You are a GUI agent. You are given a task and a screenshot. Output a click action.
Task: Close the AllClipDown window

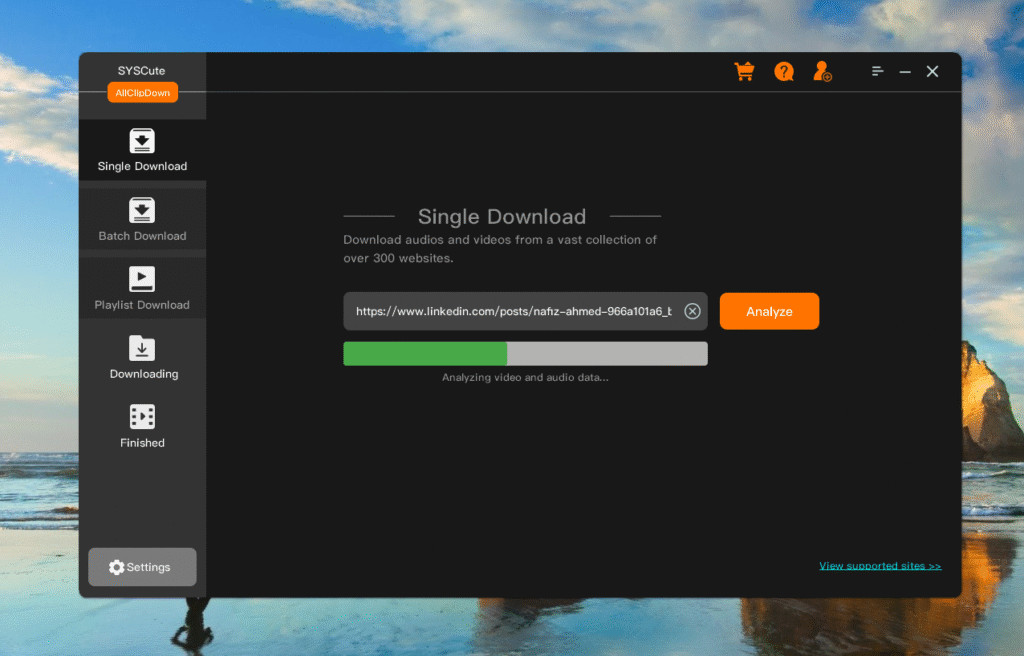[932, 71]
